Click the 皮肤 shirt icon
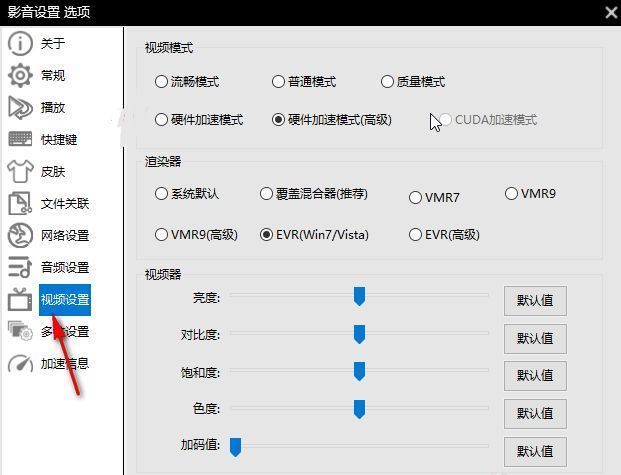 pyautogui.click(x=20, y=172)
